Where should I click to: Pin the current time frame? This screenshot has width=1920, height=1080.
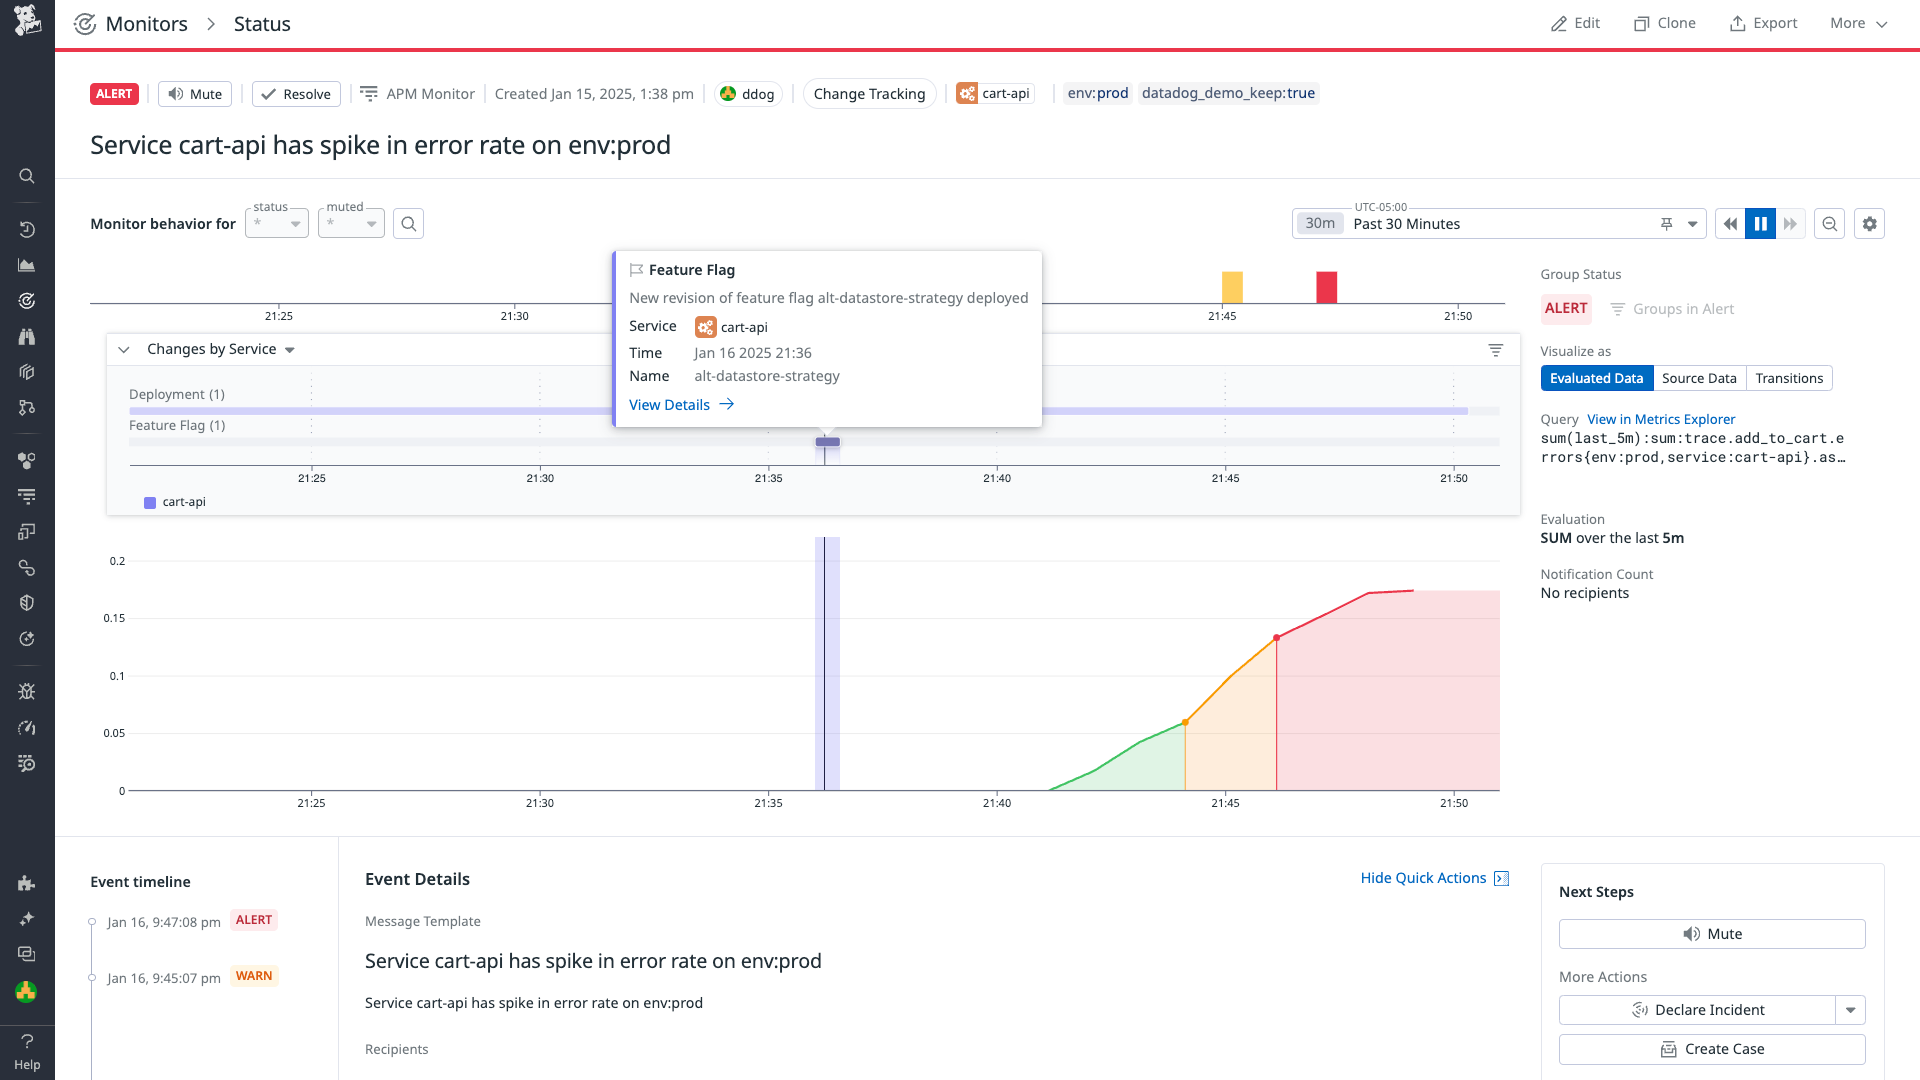1665,224
